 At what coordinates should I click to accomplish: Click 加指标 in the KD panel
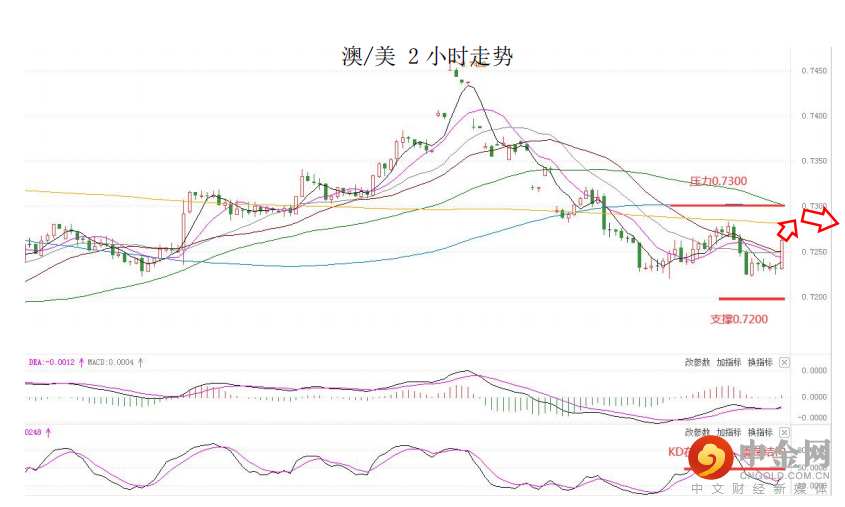pos(728,431)
